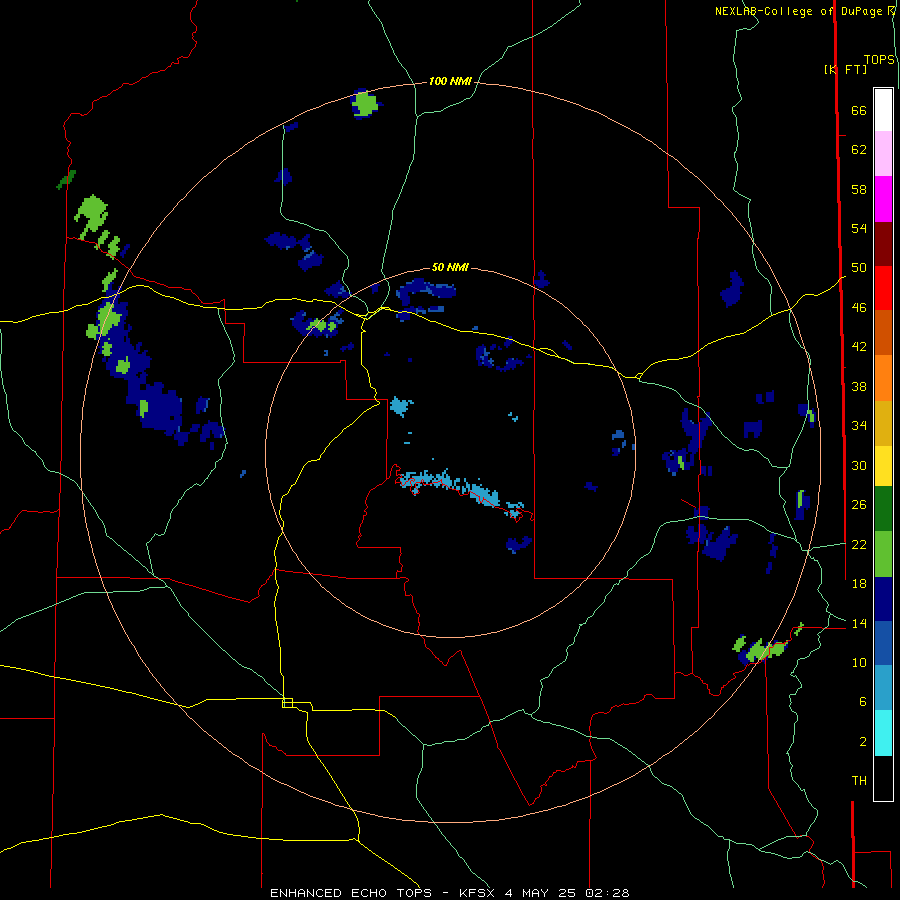Viewport: 900px width, 900px height.
Task: Click the white swatch in the tops legend
Action: tap(883, 110)
